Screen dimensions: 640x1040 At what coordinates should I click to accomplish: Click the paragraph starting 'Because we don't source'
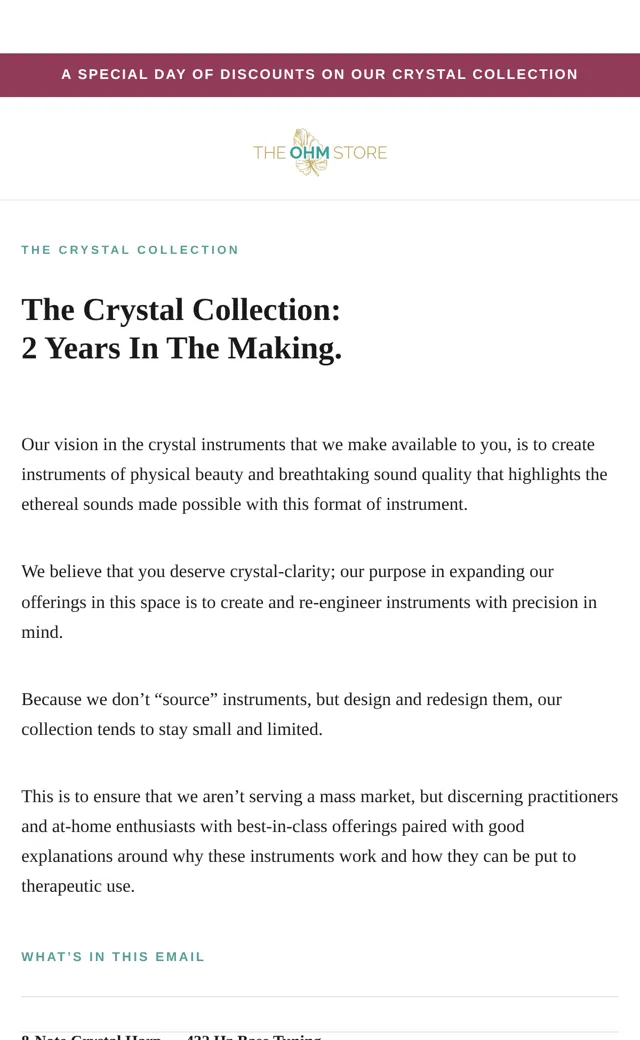point(292,714)
